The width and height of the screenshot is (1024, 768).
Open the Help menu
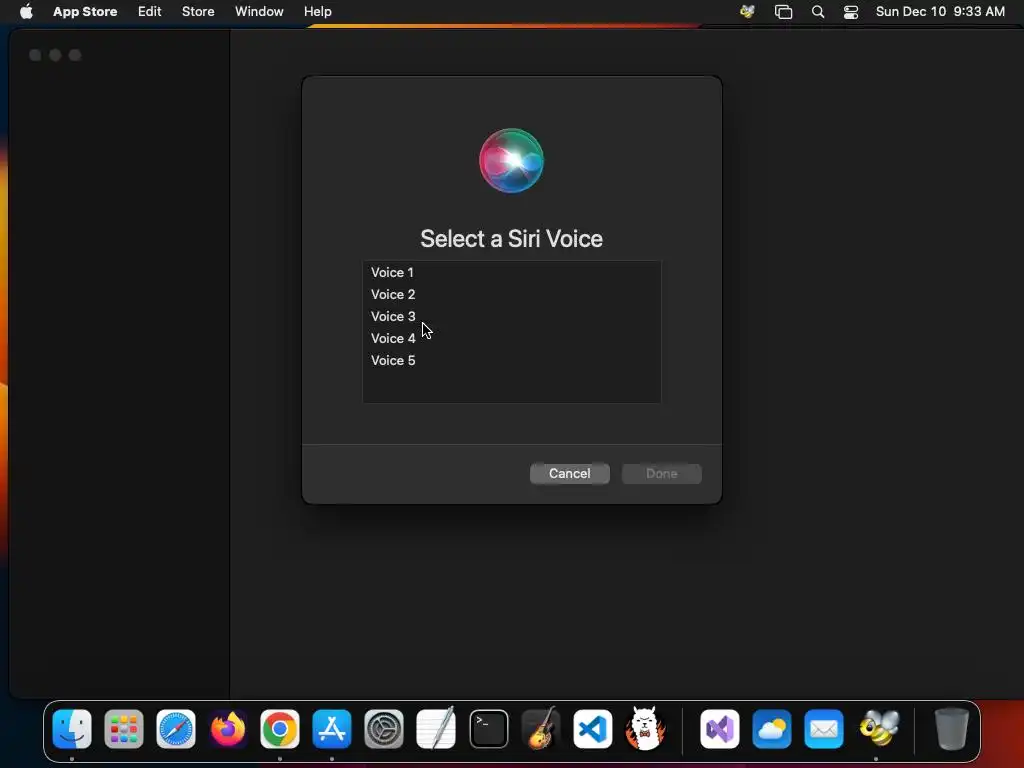coord(317,12)
